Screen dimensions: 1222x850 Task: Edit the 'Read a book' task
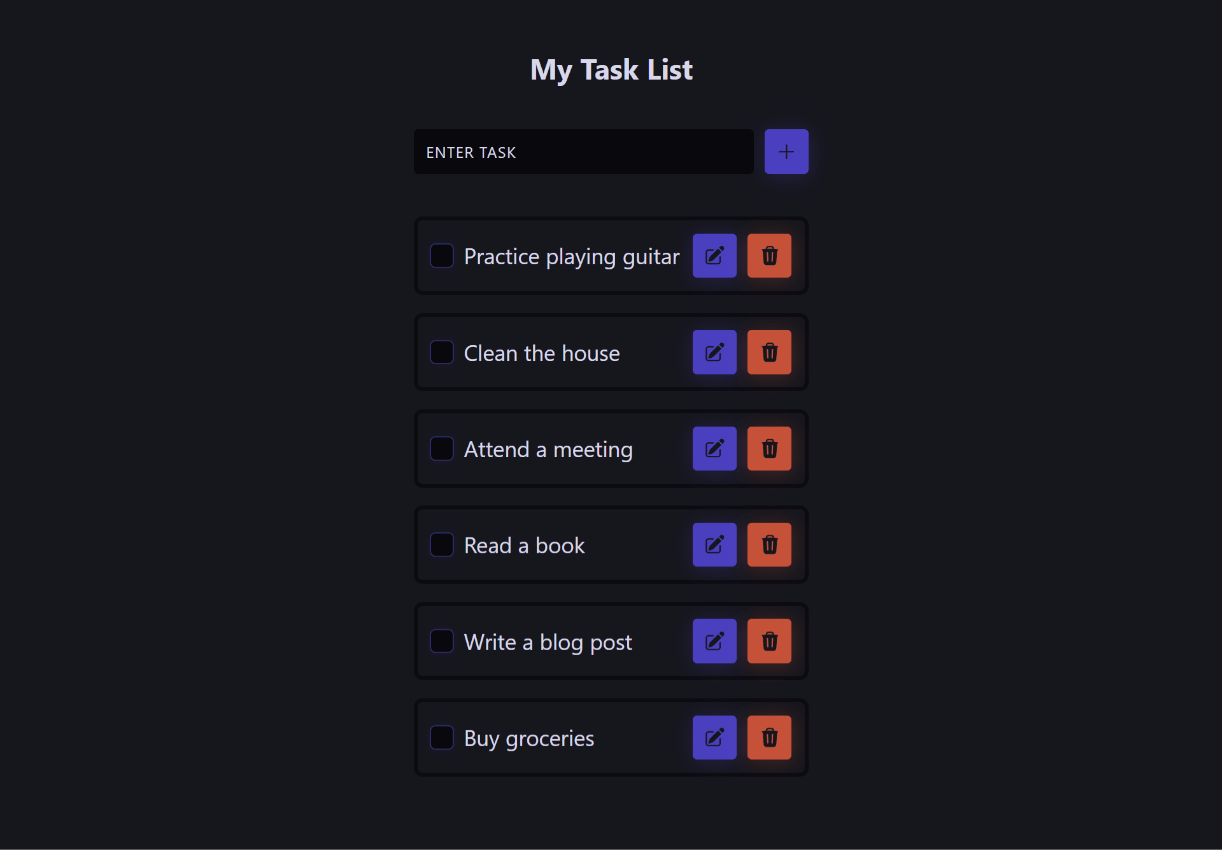pos(715,545)
